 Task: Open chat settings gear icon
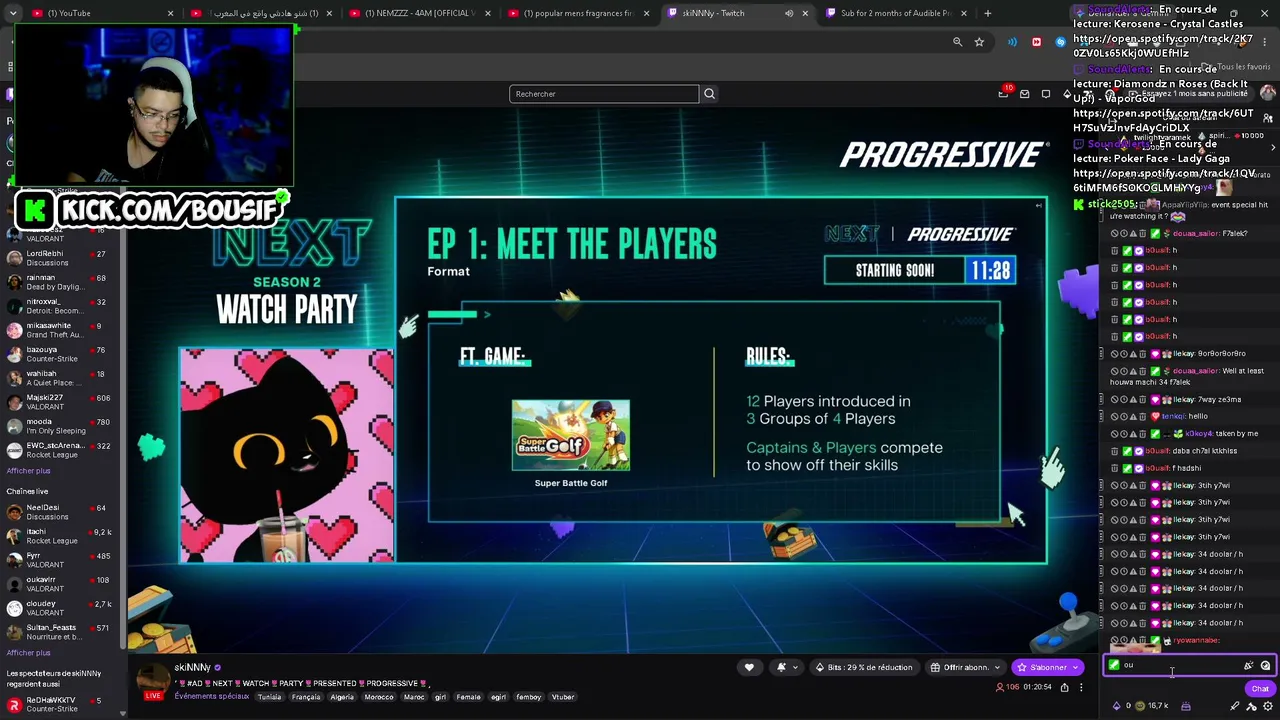[1268, 706]
